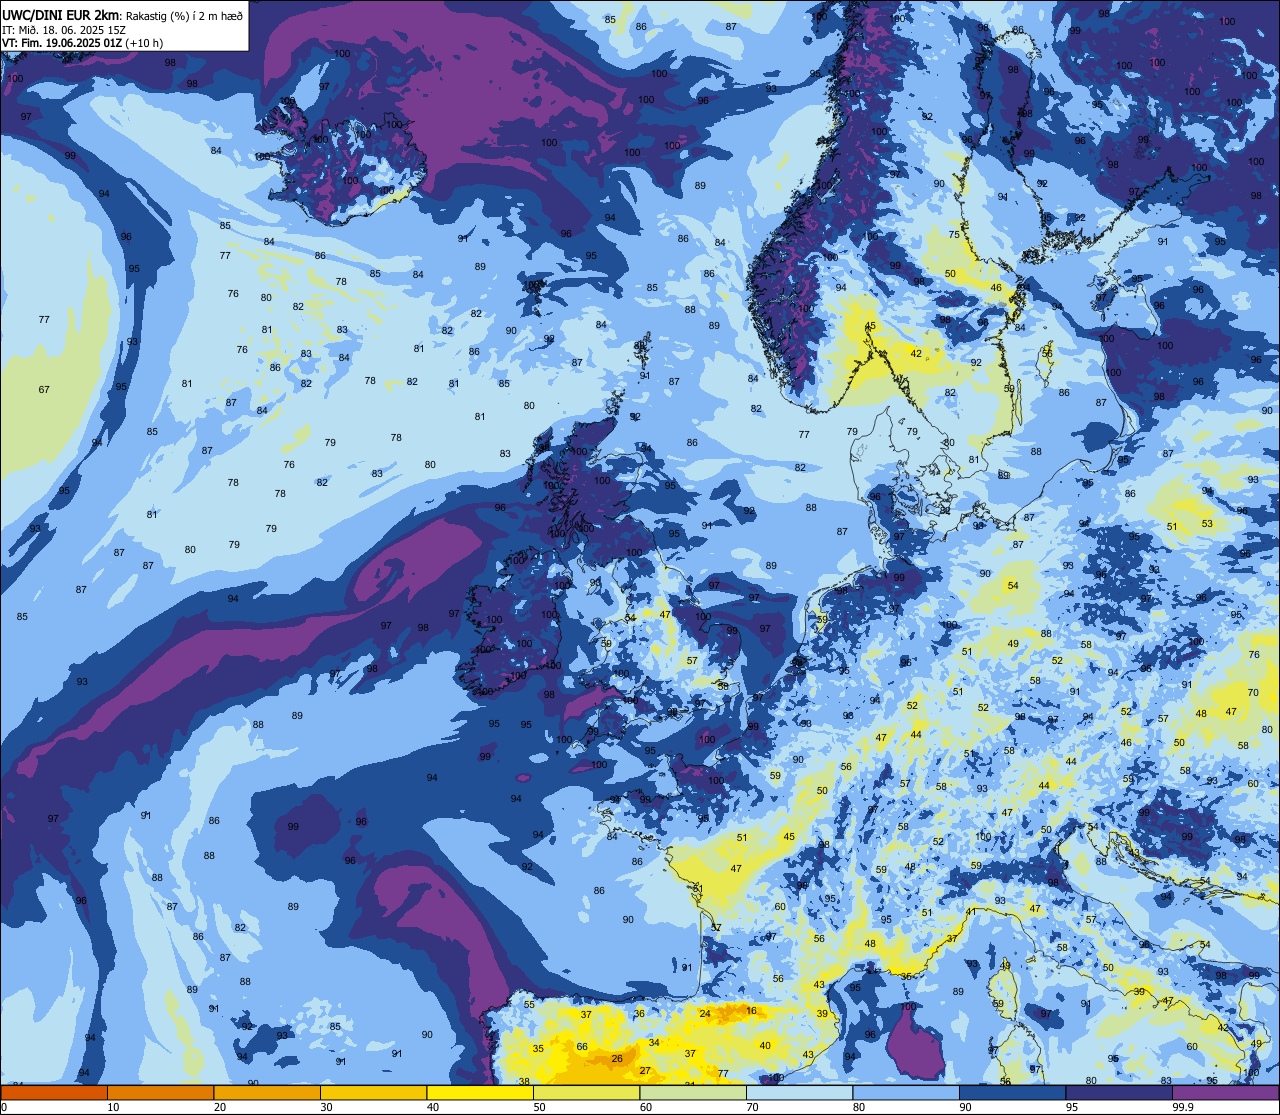
Task: Click the "(+10 h)" forecast offset text
Action: [144, 43]
